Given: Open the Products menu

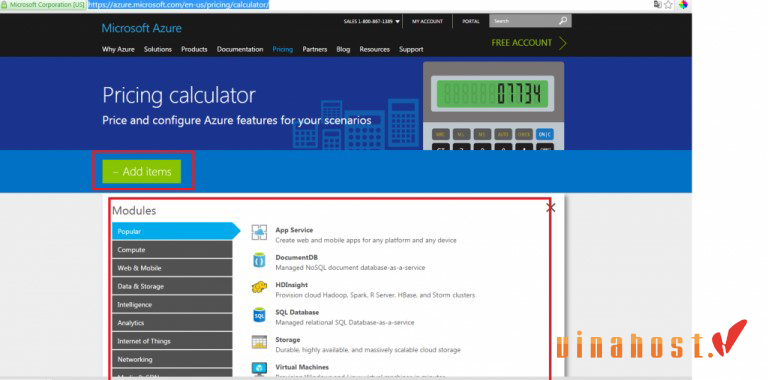Looking at the screenshot, I should pyautogui.click(x=194, y=49).
